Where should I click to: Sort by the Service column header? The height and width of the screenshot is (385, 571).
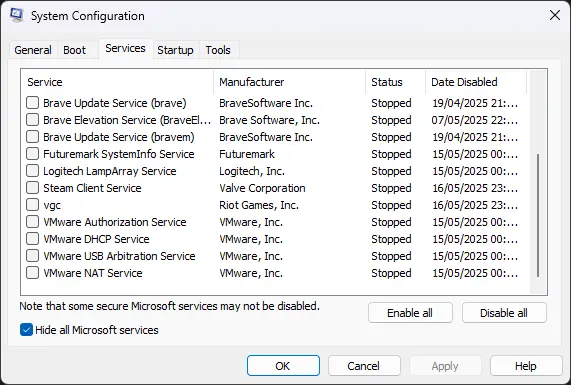tap(118, 82)
